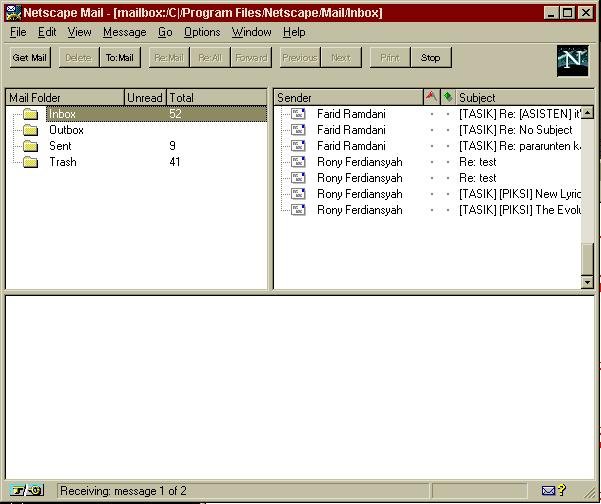Open '[TASIK] Re: No Subject' message
601x504 pixels.
(516, 130)
